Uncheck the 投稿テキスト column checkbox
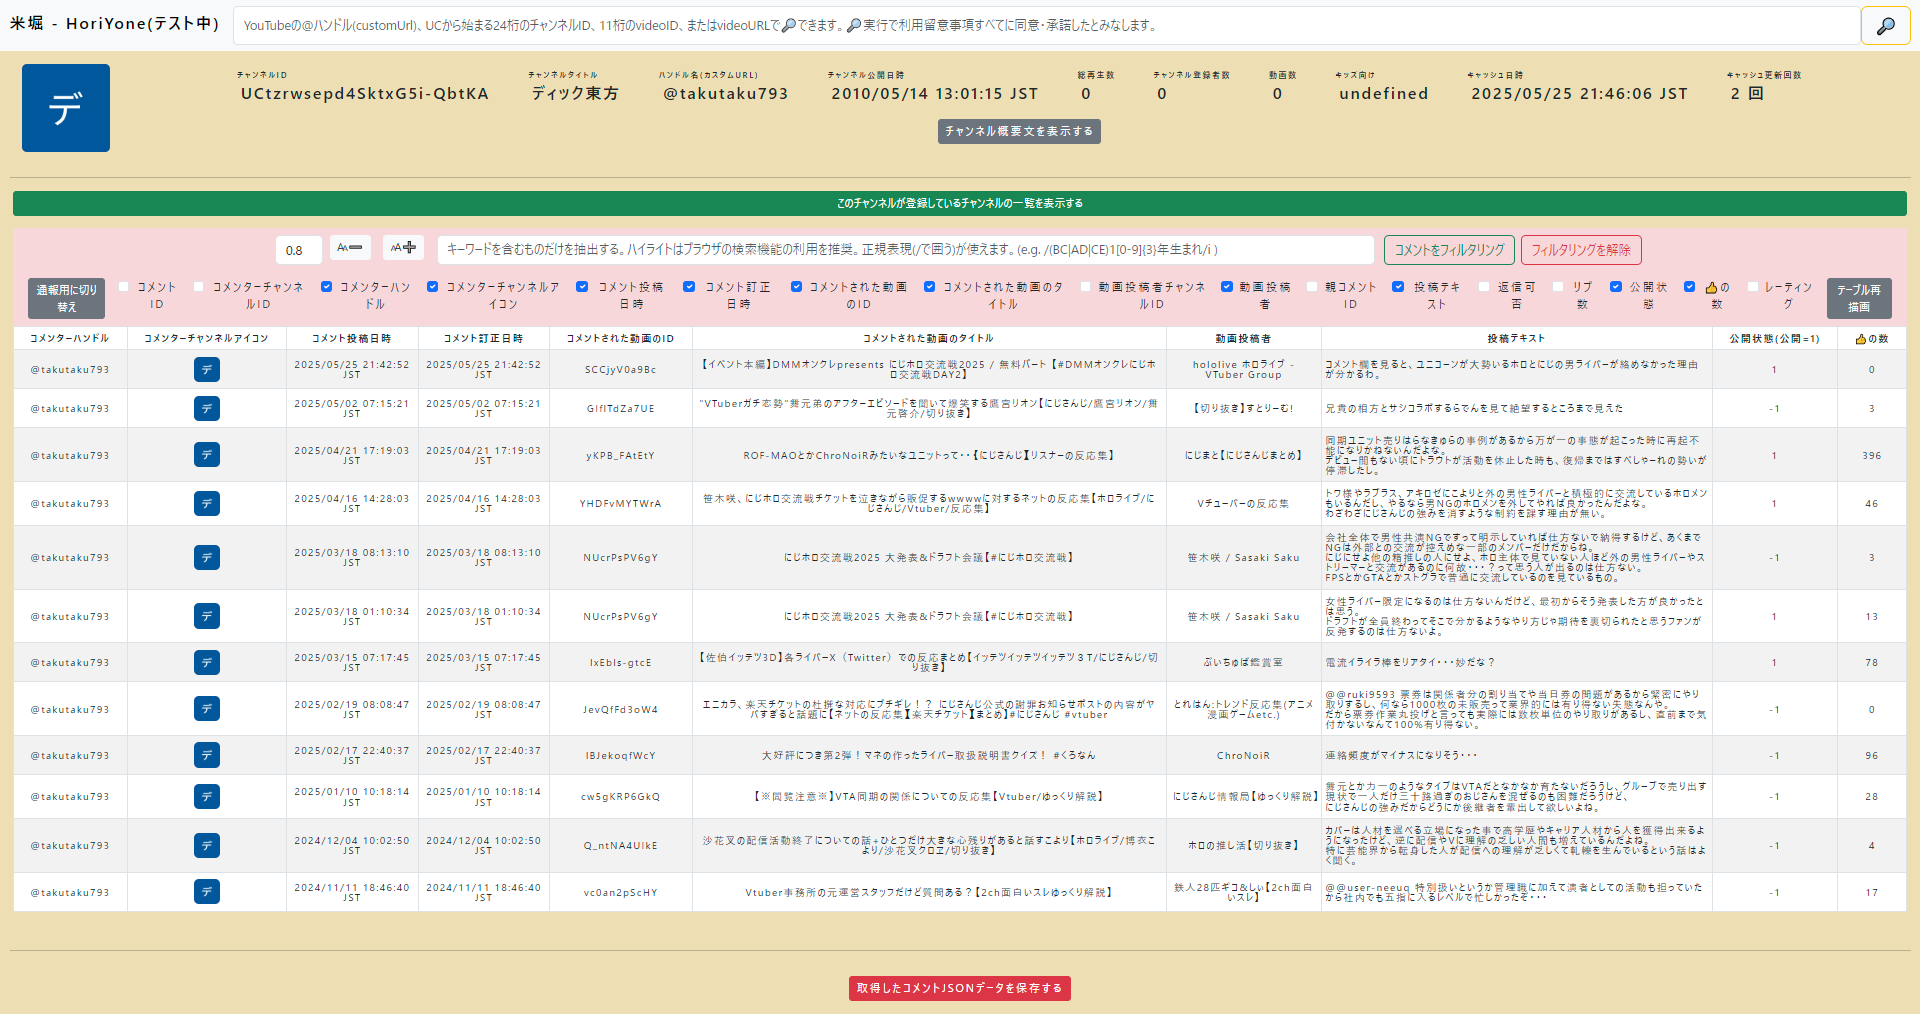The width and height of the screenshot is (1920, 1014). 1399,287
